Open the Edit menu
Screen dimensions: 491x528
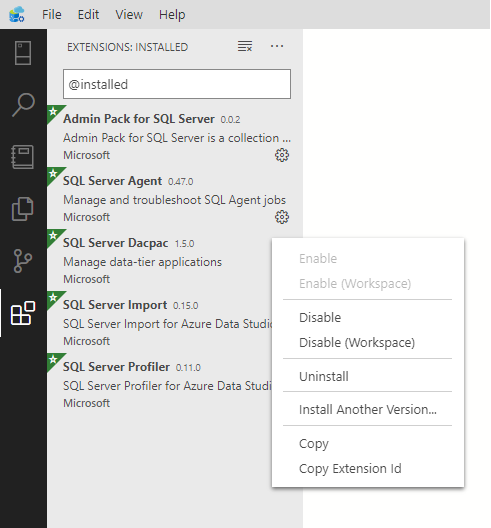point(88,14)
